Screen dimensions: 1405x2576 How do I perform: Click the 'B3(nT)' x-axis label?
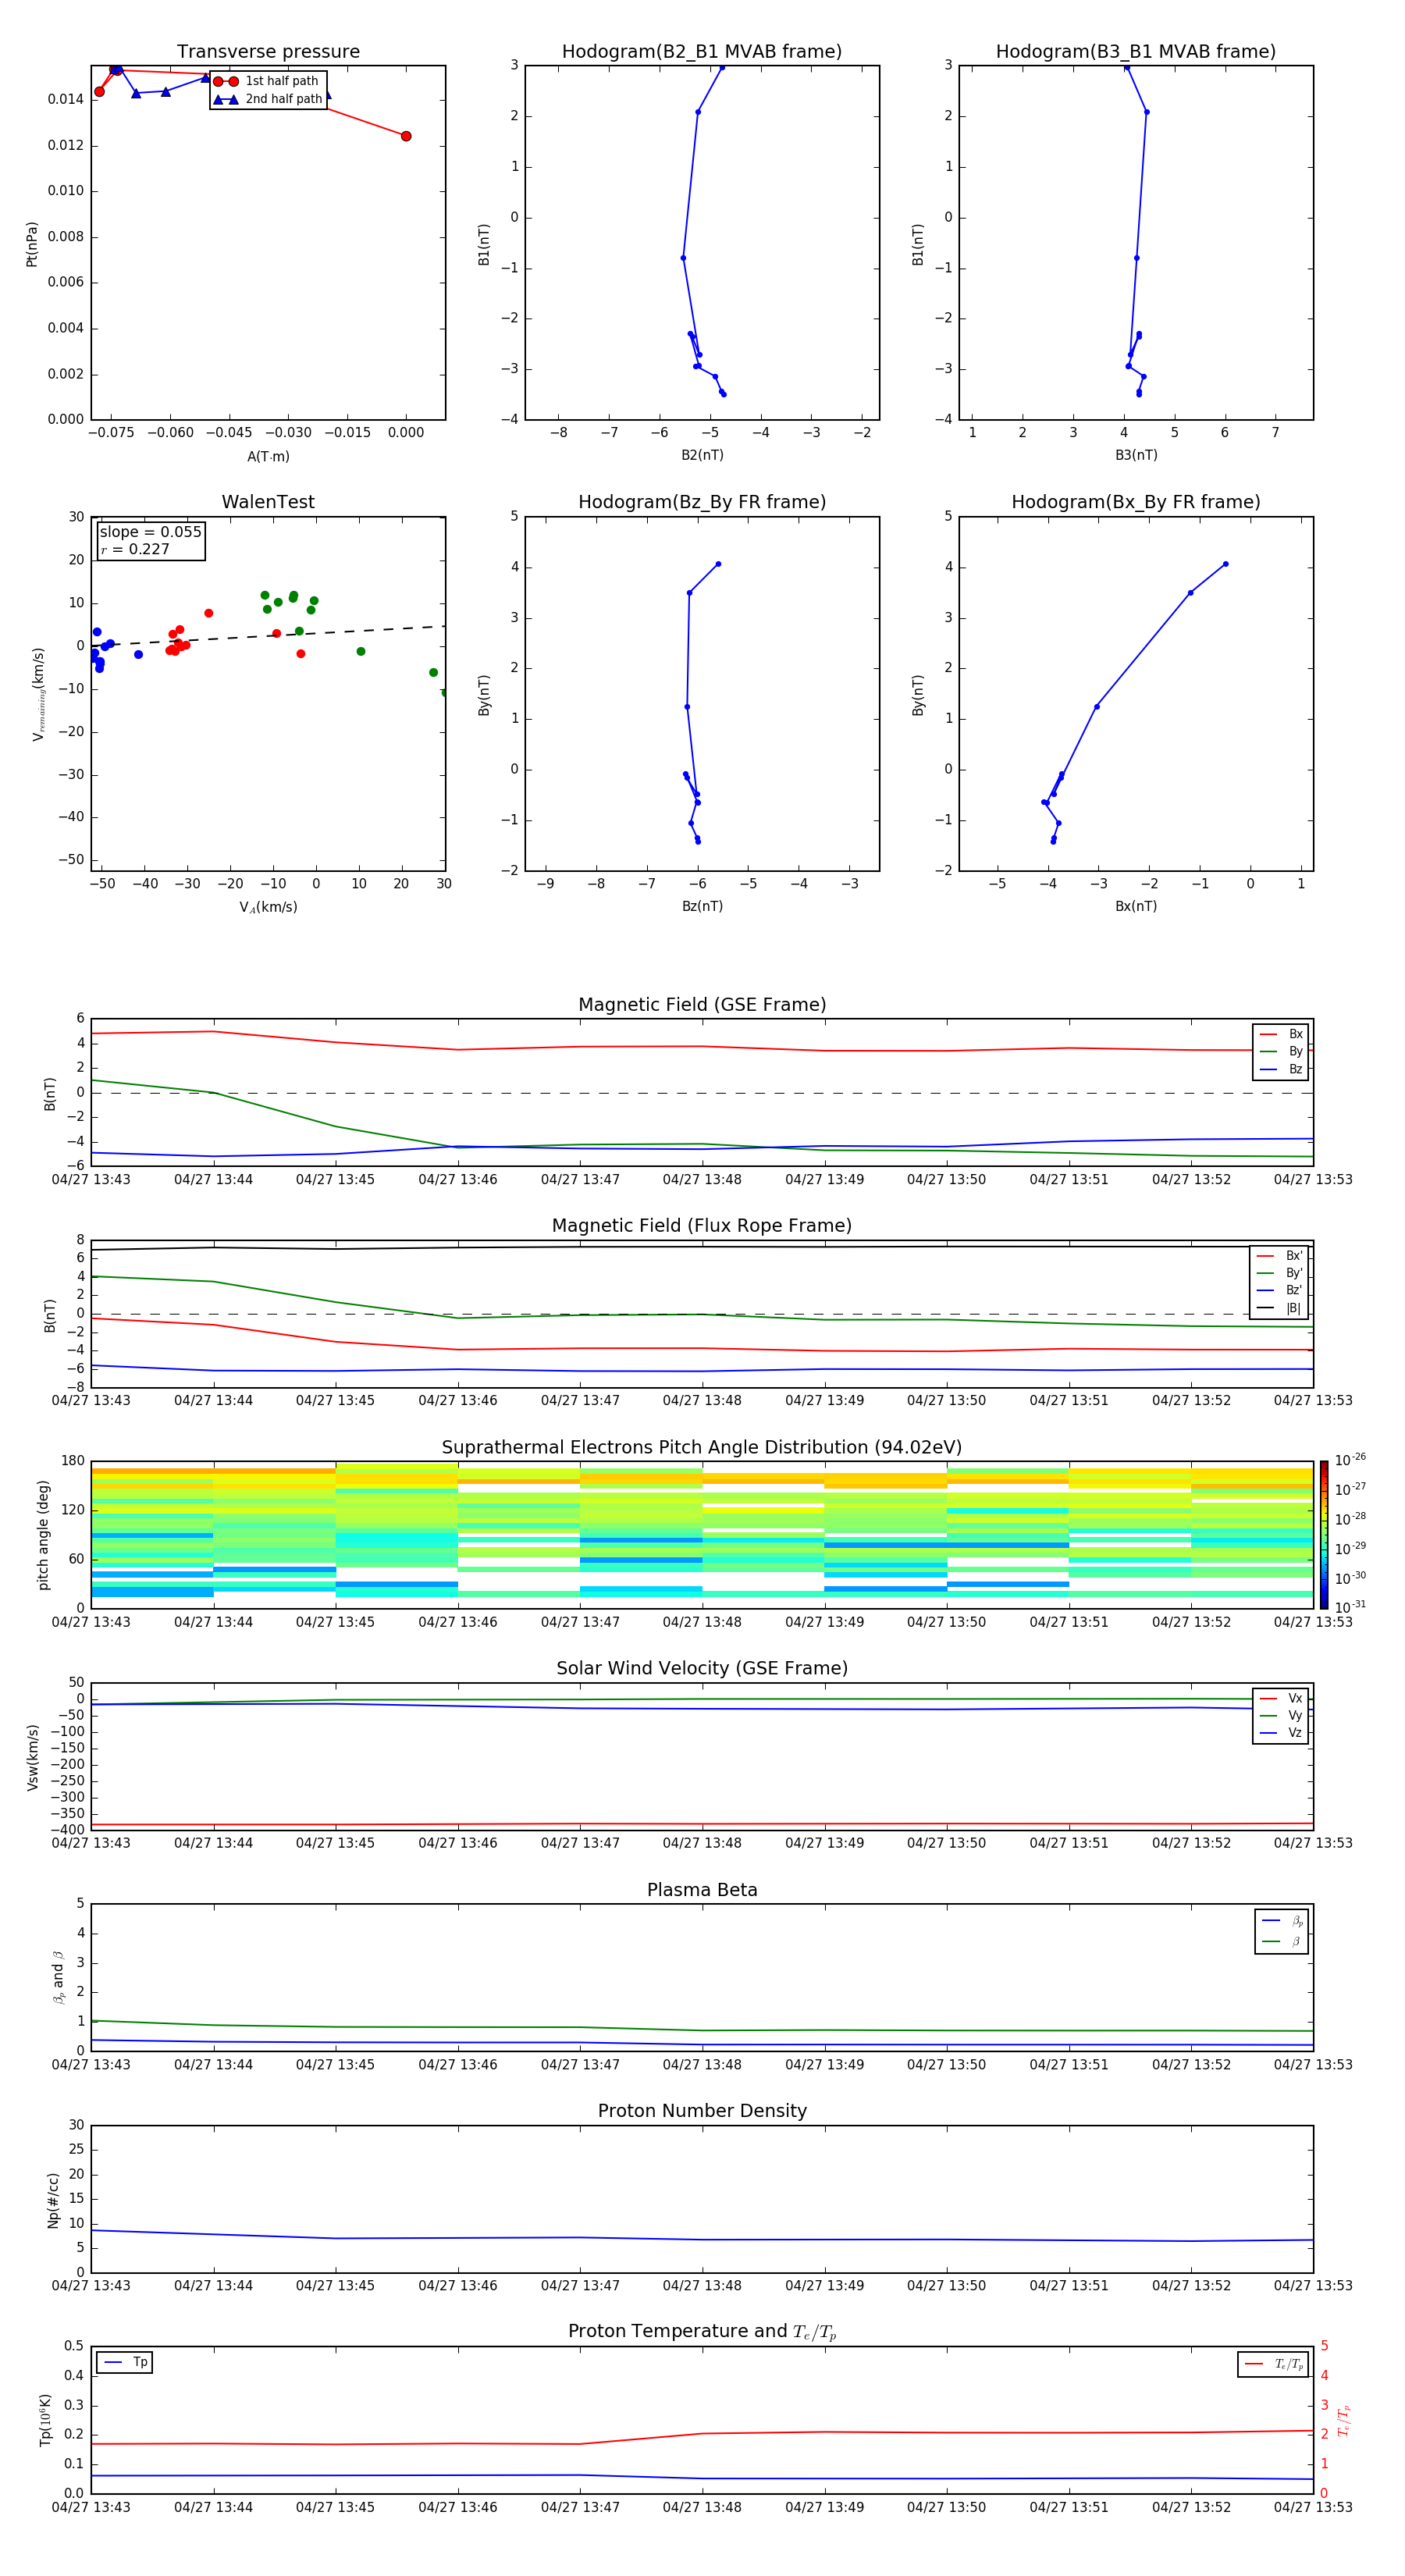[x=1136, y=455]
